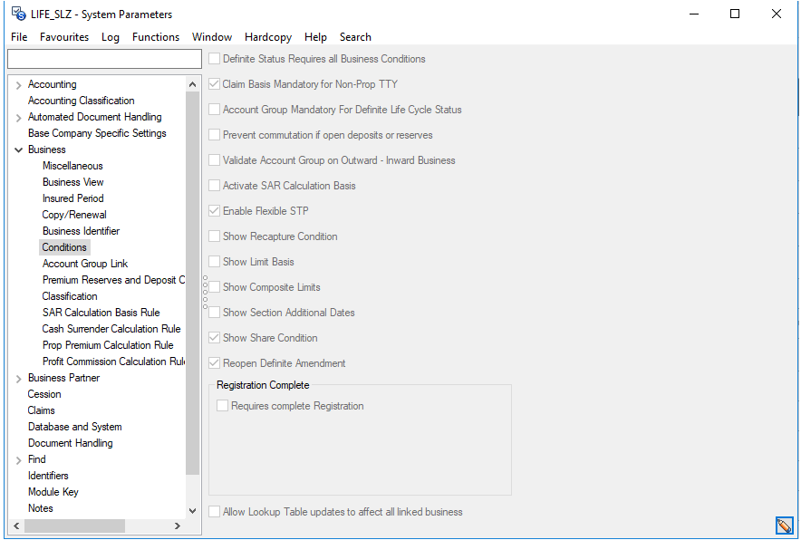The width and height of the screenshot is (801, 540).
Task: Expand the Accounting tree node
Action: [x=18, y=85]
